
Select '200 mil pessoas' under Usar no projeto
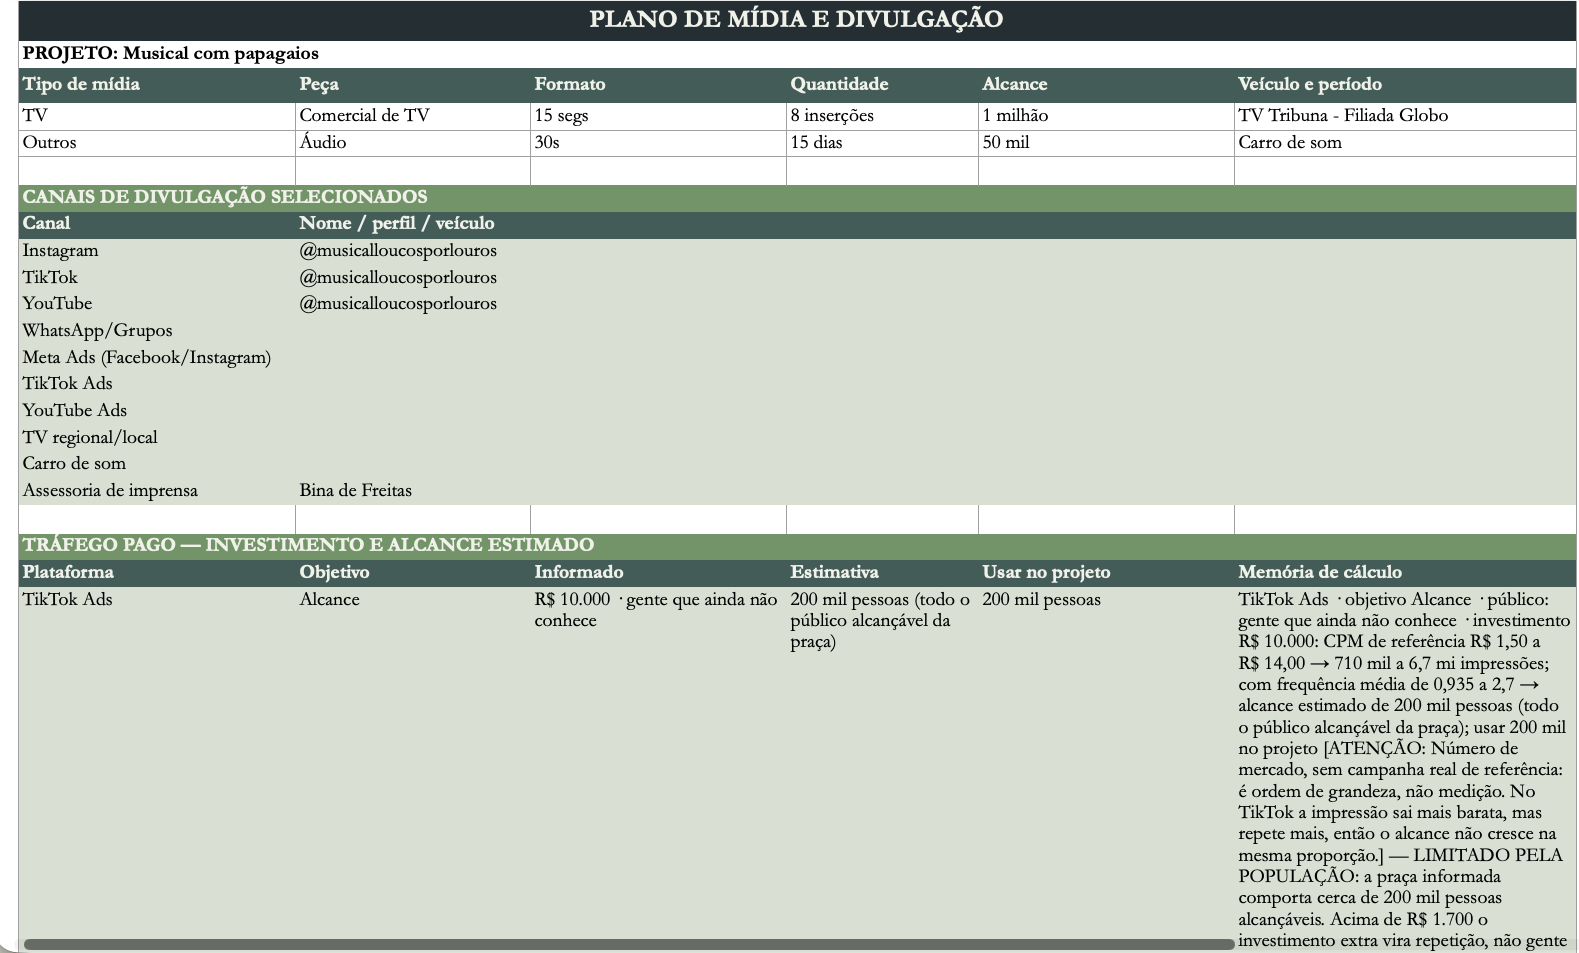click(1041, 600)
